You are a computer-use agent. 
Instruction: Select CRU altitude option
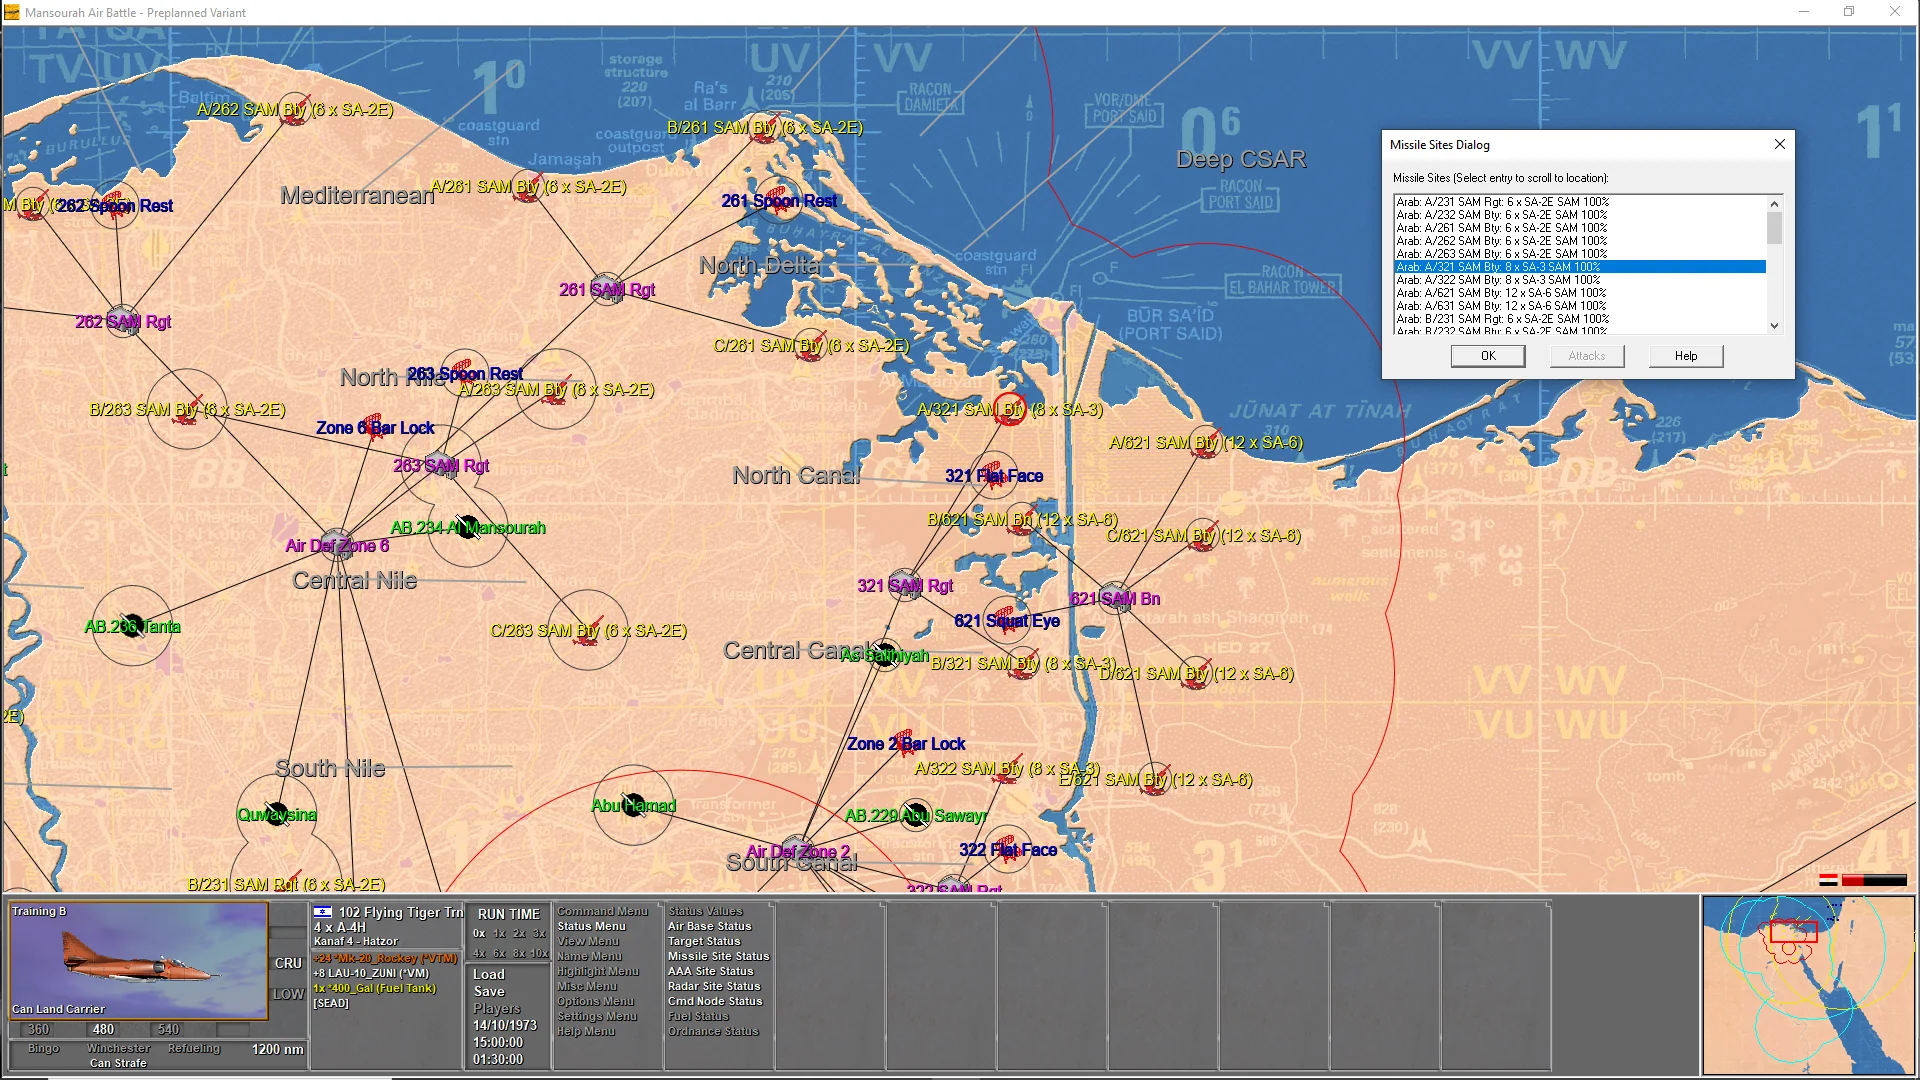tap(288, 964)
